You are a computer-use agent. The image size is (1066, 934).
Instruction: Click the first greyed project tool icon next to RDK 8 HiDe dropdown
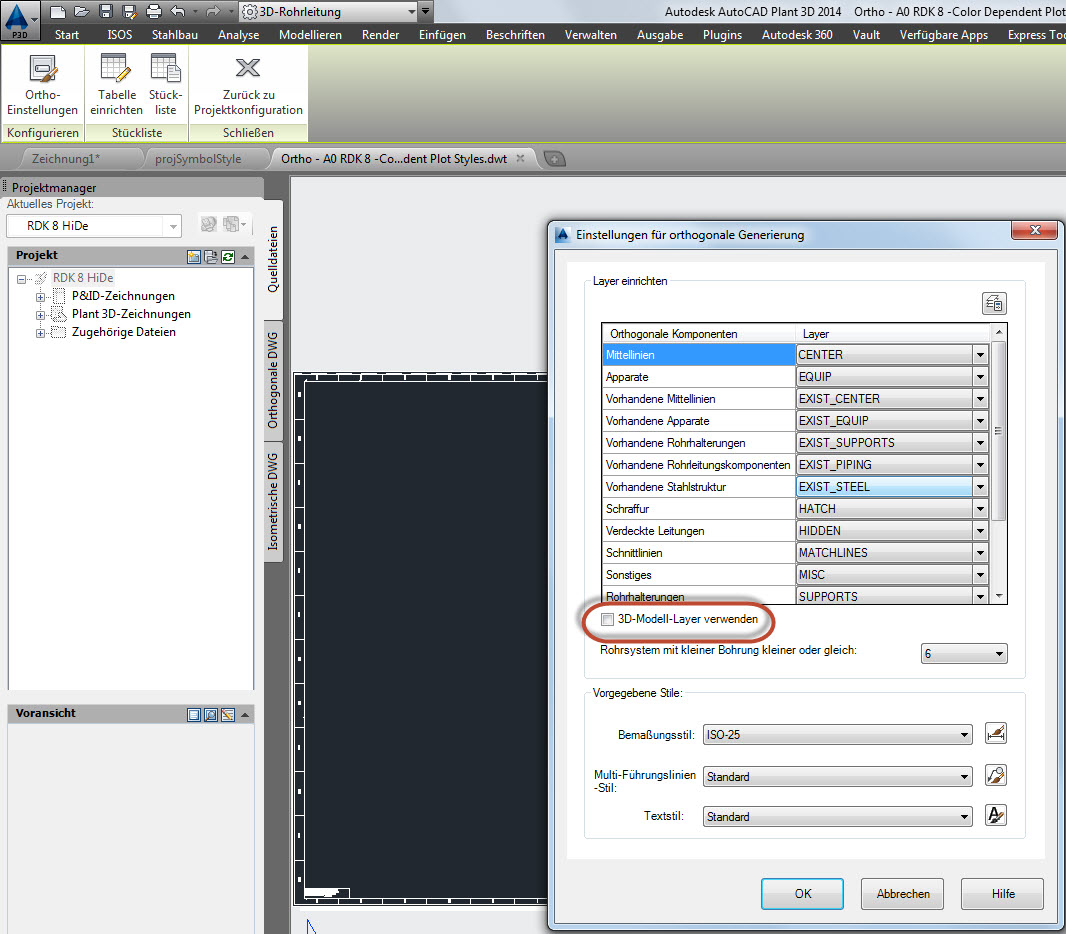[x=209, y=224]
